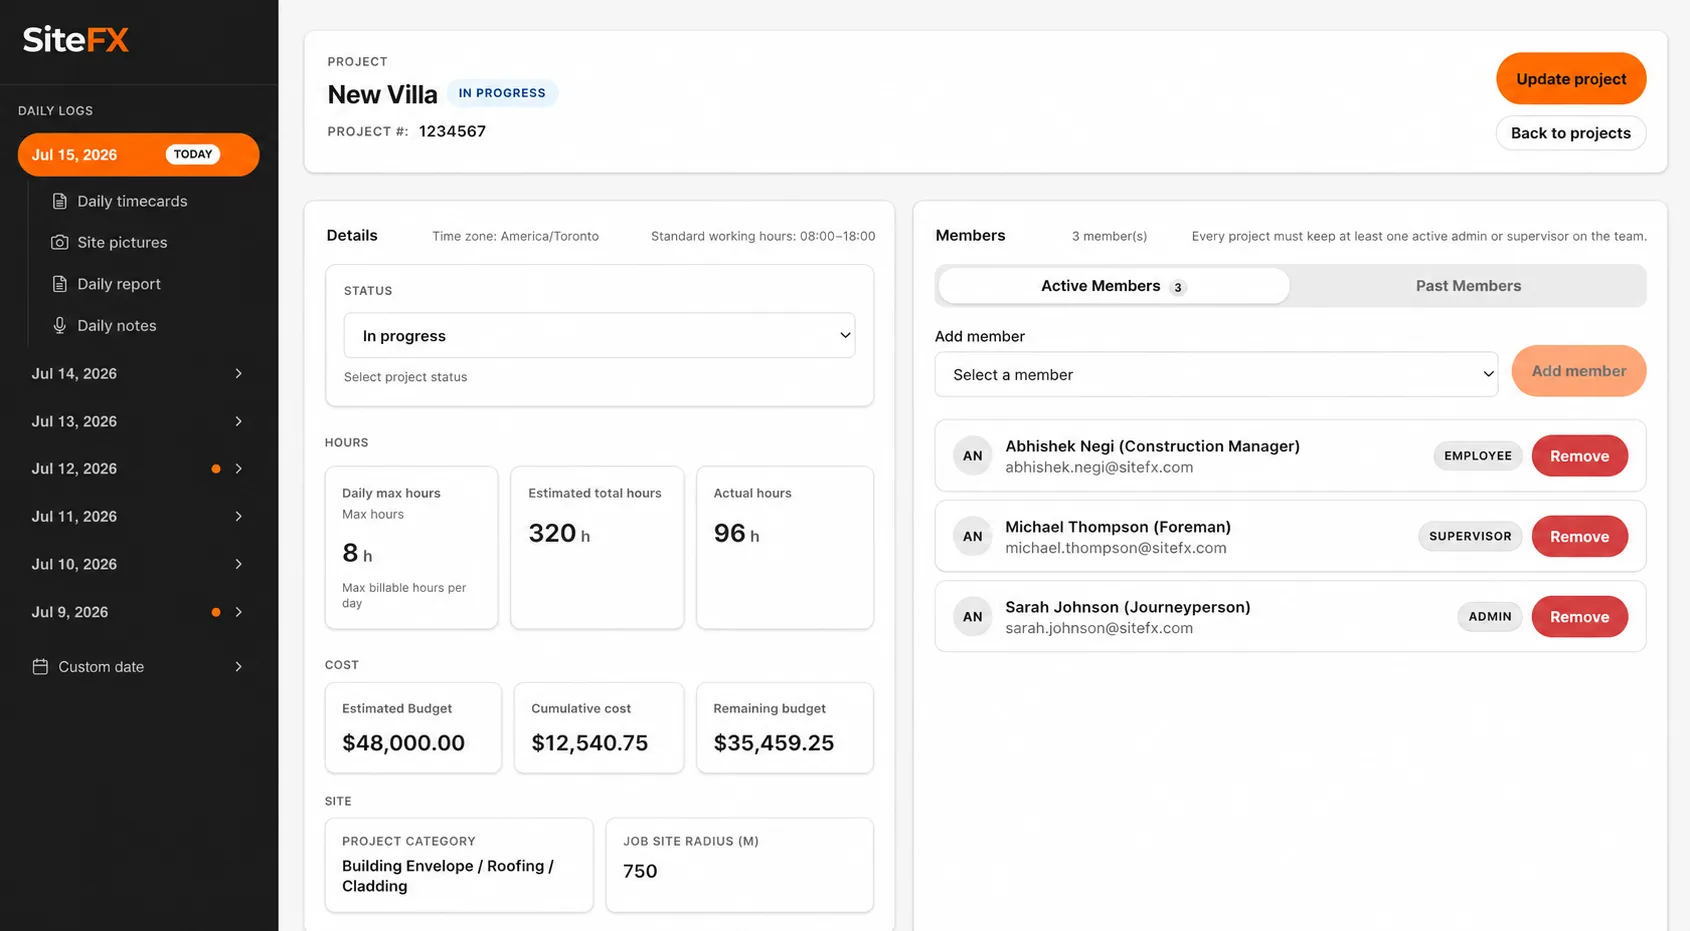Click Remaining budget $35,459.25
This screenshot has width=1690, height=931.
(x=785, y=728)
